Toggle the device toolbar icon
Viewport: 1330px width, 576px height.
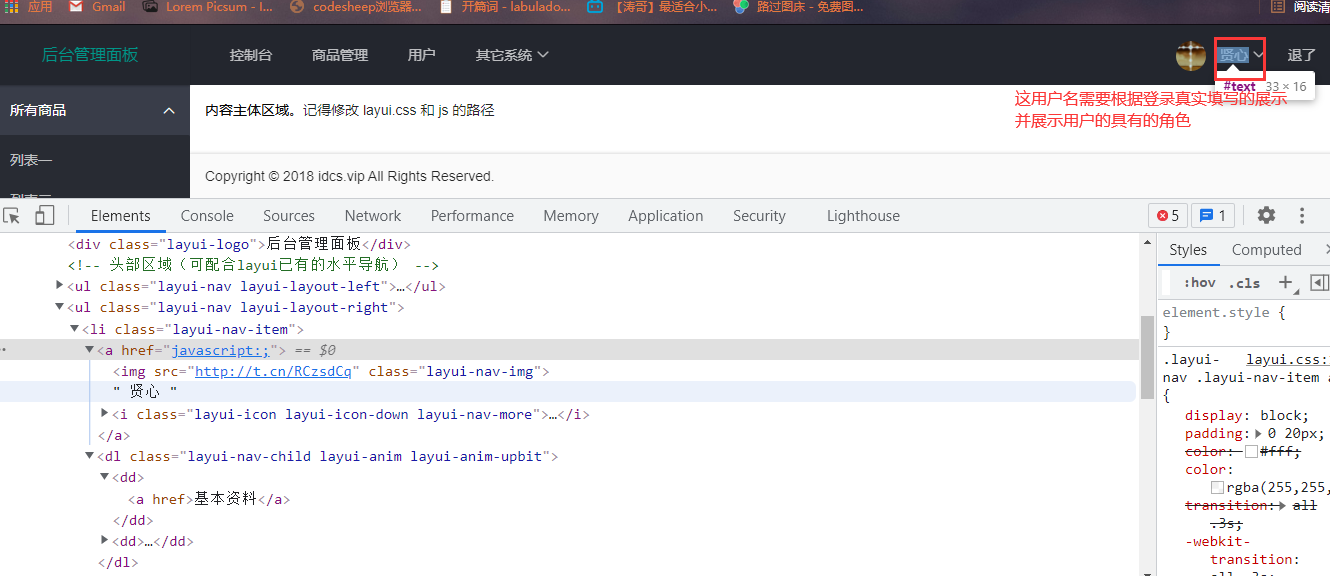point(44,216)
